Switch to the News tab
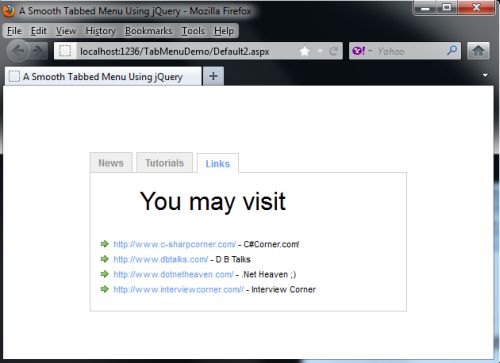 pyautogui.click(x=111, y=163)
